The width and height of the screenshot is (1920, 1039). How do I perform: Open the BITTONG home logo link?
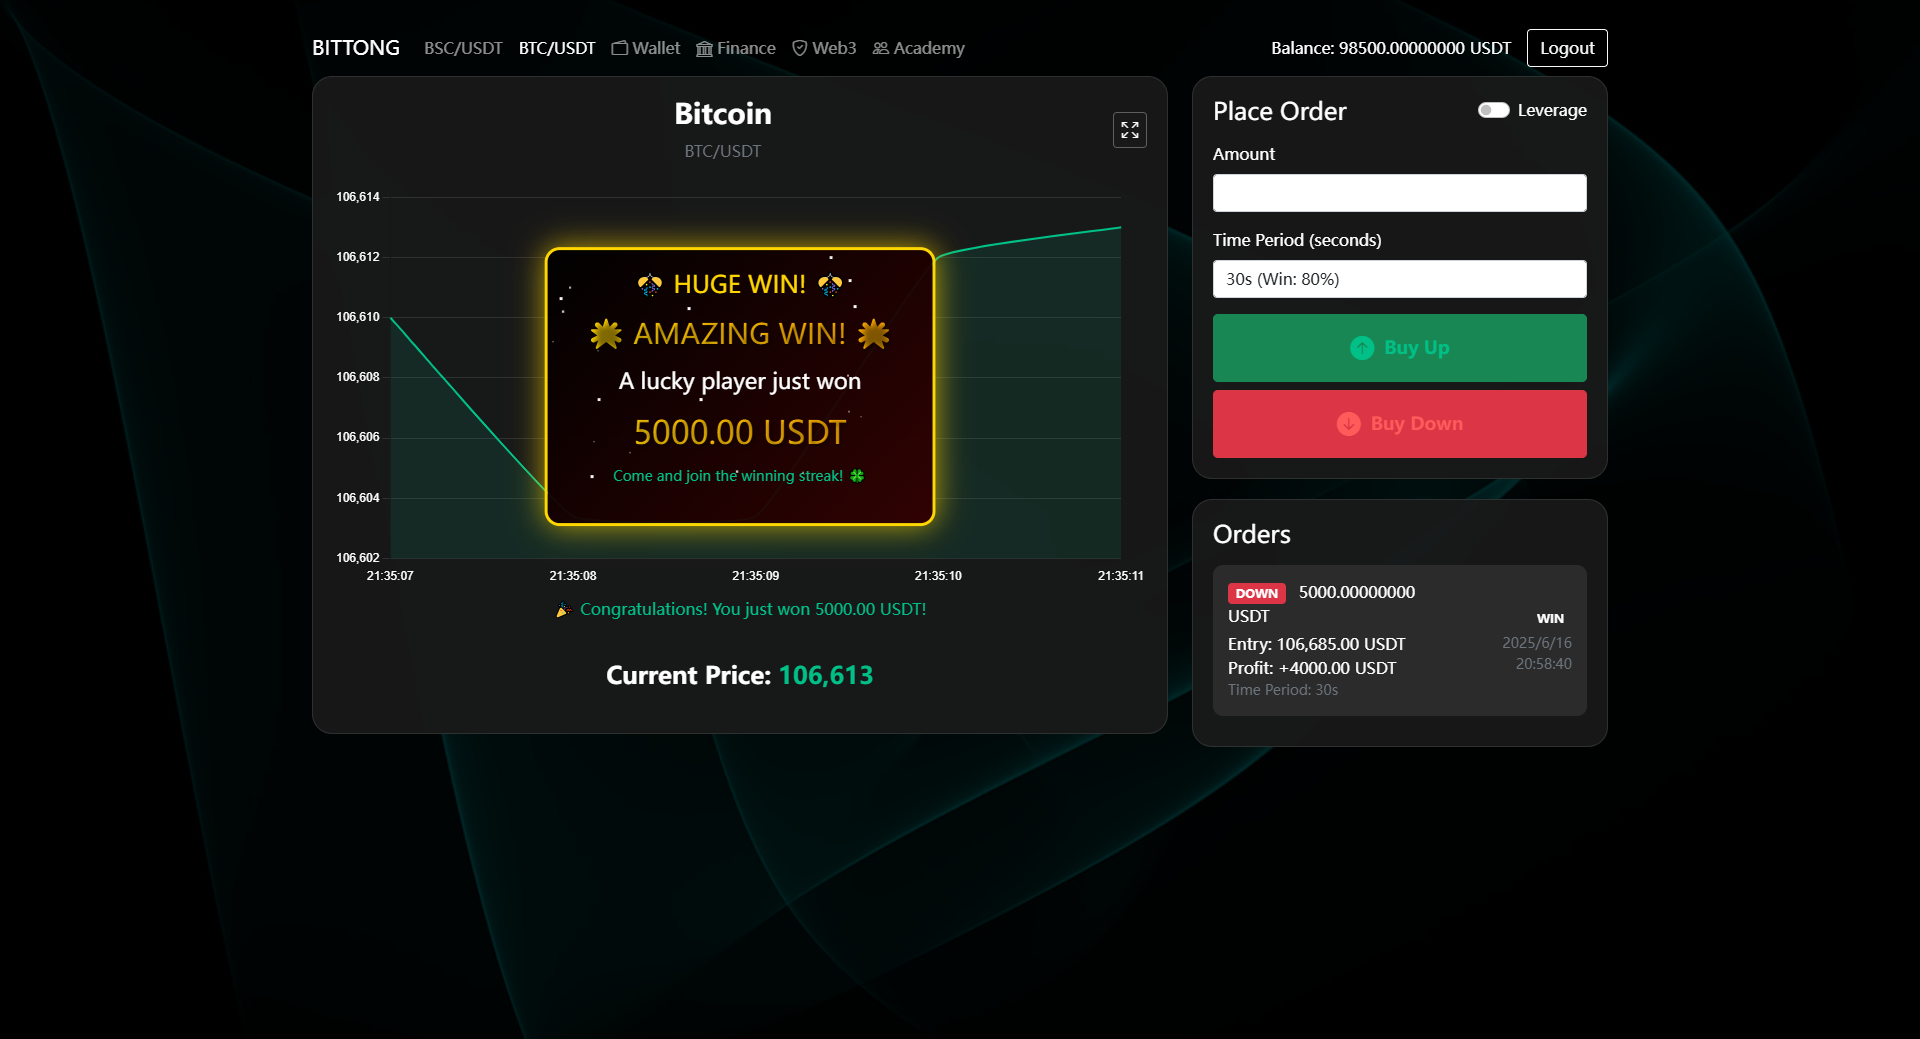point(355,48)
